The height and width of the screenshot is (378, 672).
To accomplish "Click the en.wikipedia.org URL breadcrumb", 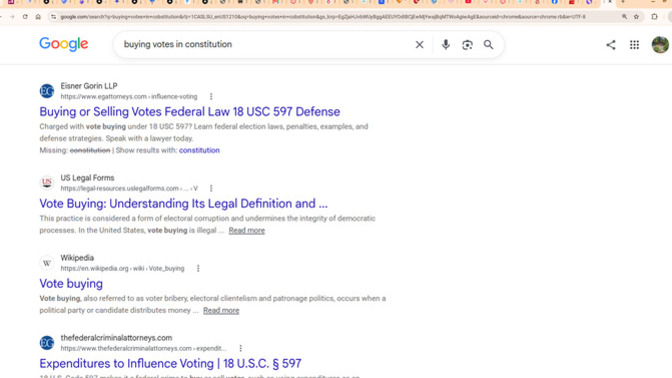I will [122, 268].
